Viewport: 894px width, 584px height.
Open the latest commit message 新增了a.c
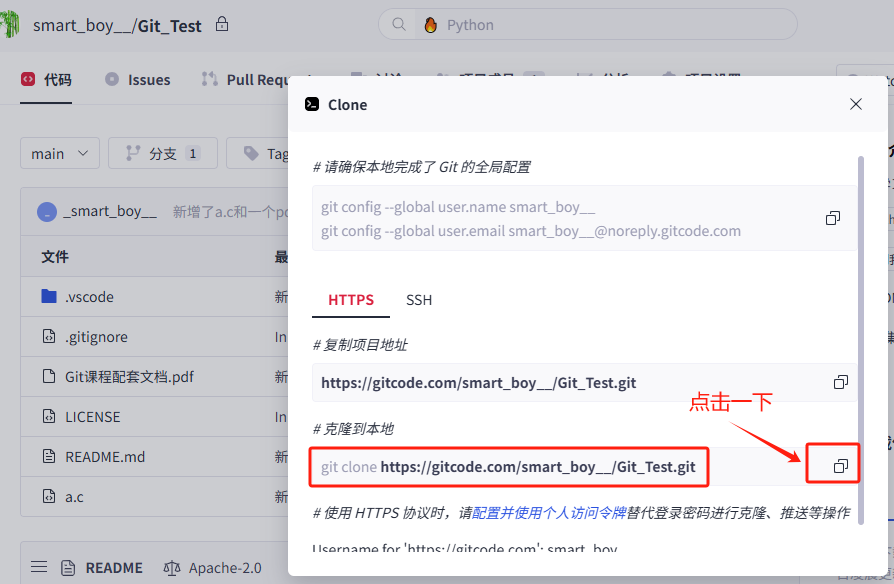click(230, 212)
